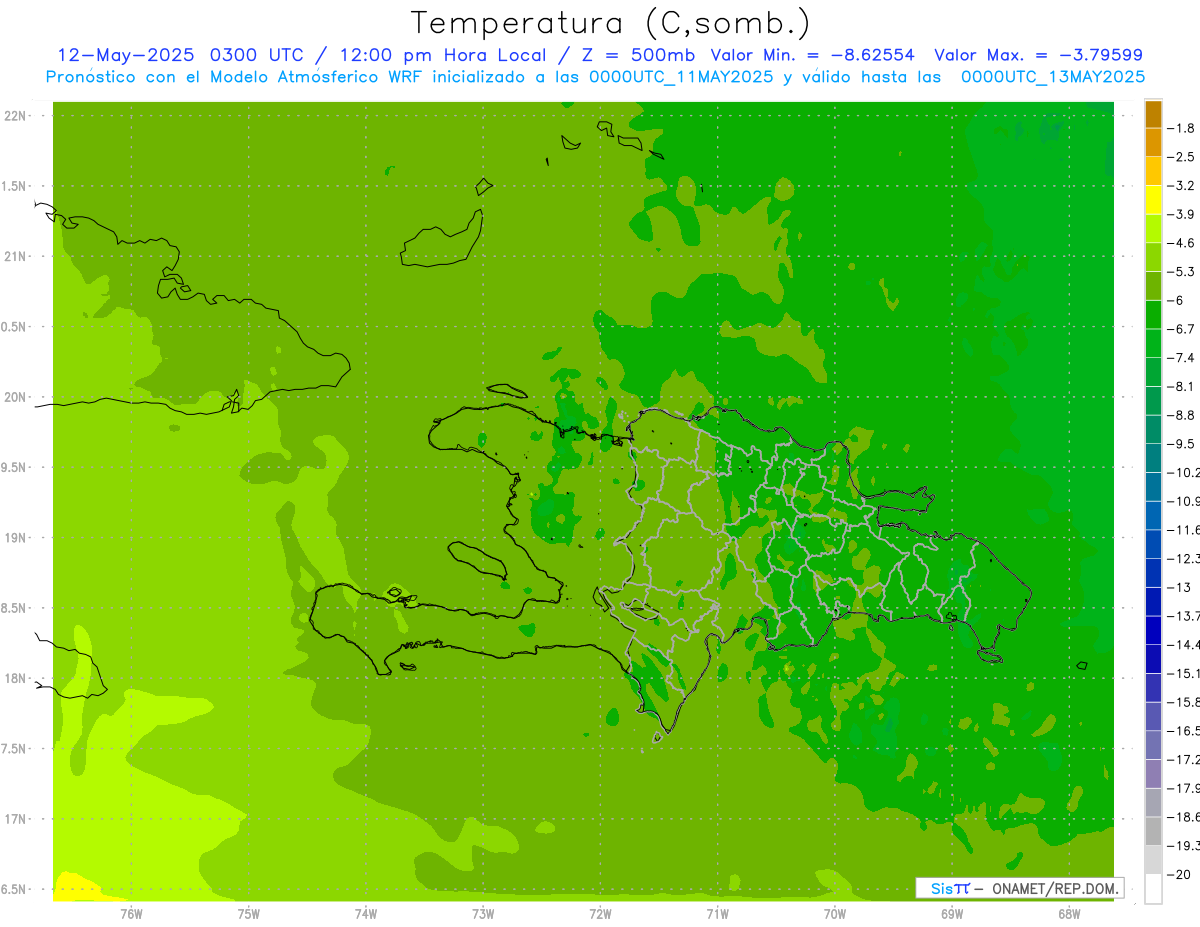Click the '-3.2' colorbar label
This screenshot has width=1200, height=927.
tap(1181, 186)
